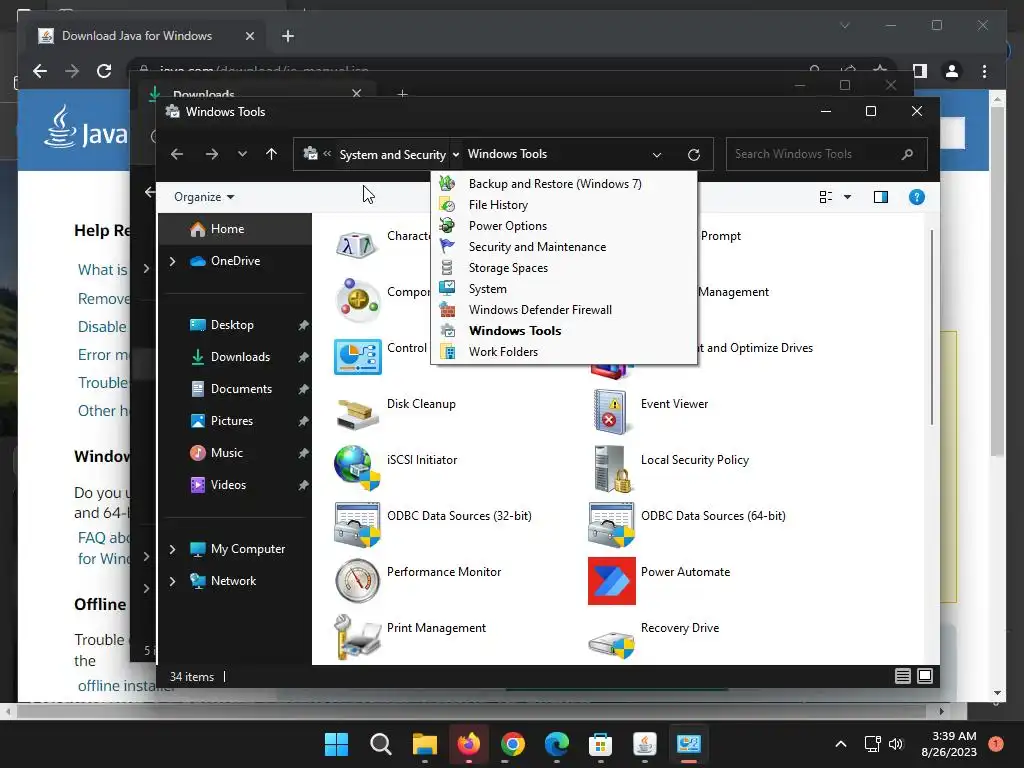Screen dimensions: 1024x768
Task: Open Pictures in navigation pane
Action: (235, 421)
